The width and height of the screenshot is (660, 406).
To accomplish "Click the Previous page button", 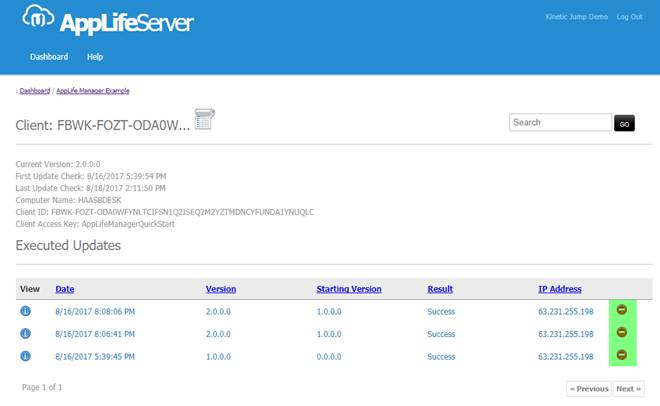I will pos(589,389).
